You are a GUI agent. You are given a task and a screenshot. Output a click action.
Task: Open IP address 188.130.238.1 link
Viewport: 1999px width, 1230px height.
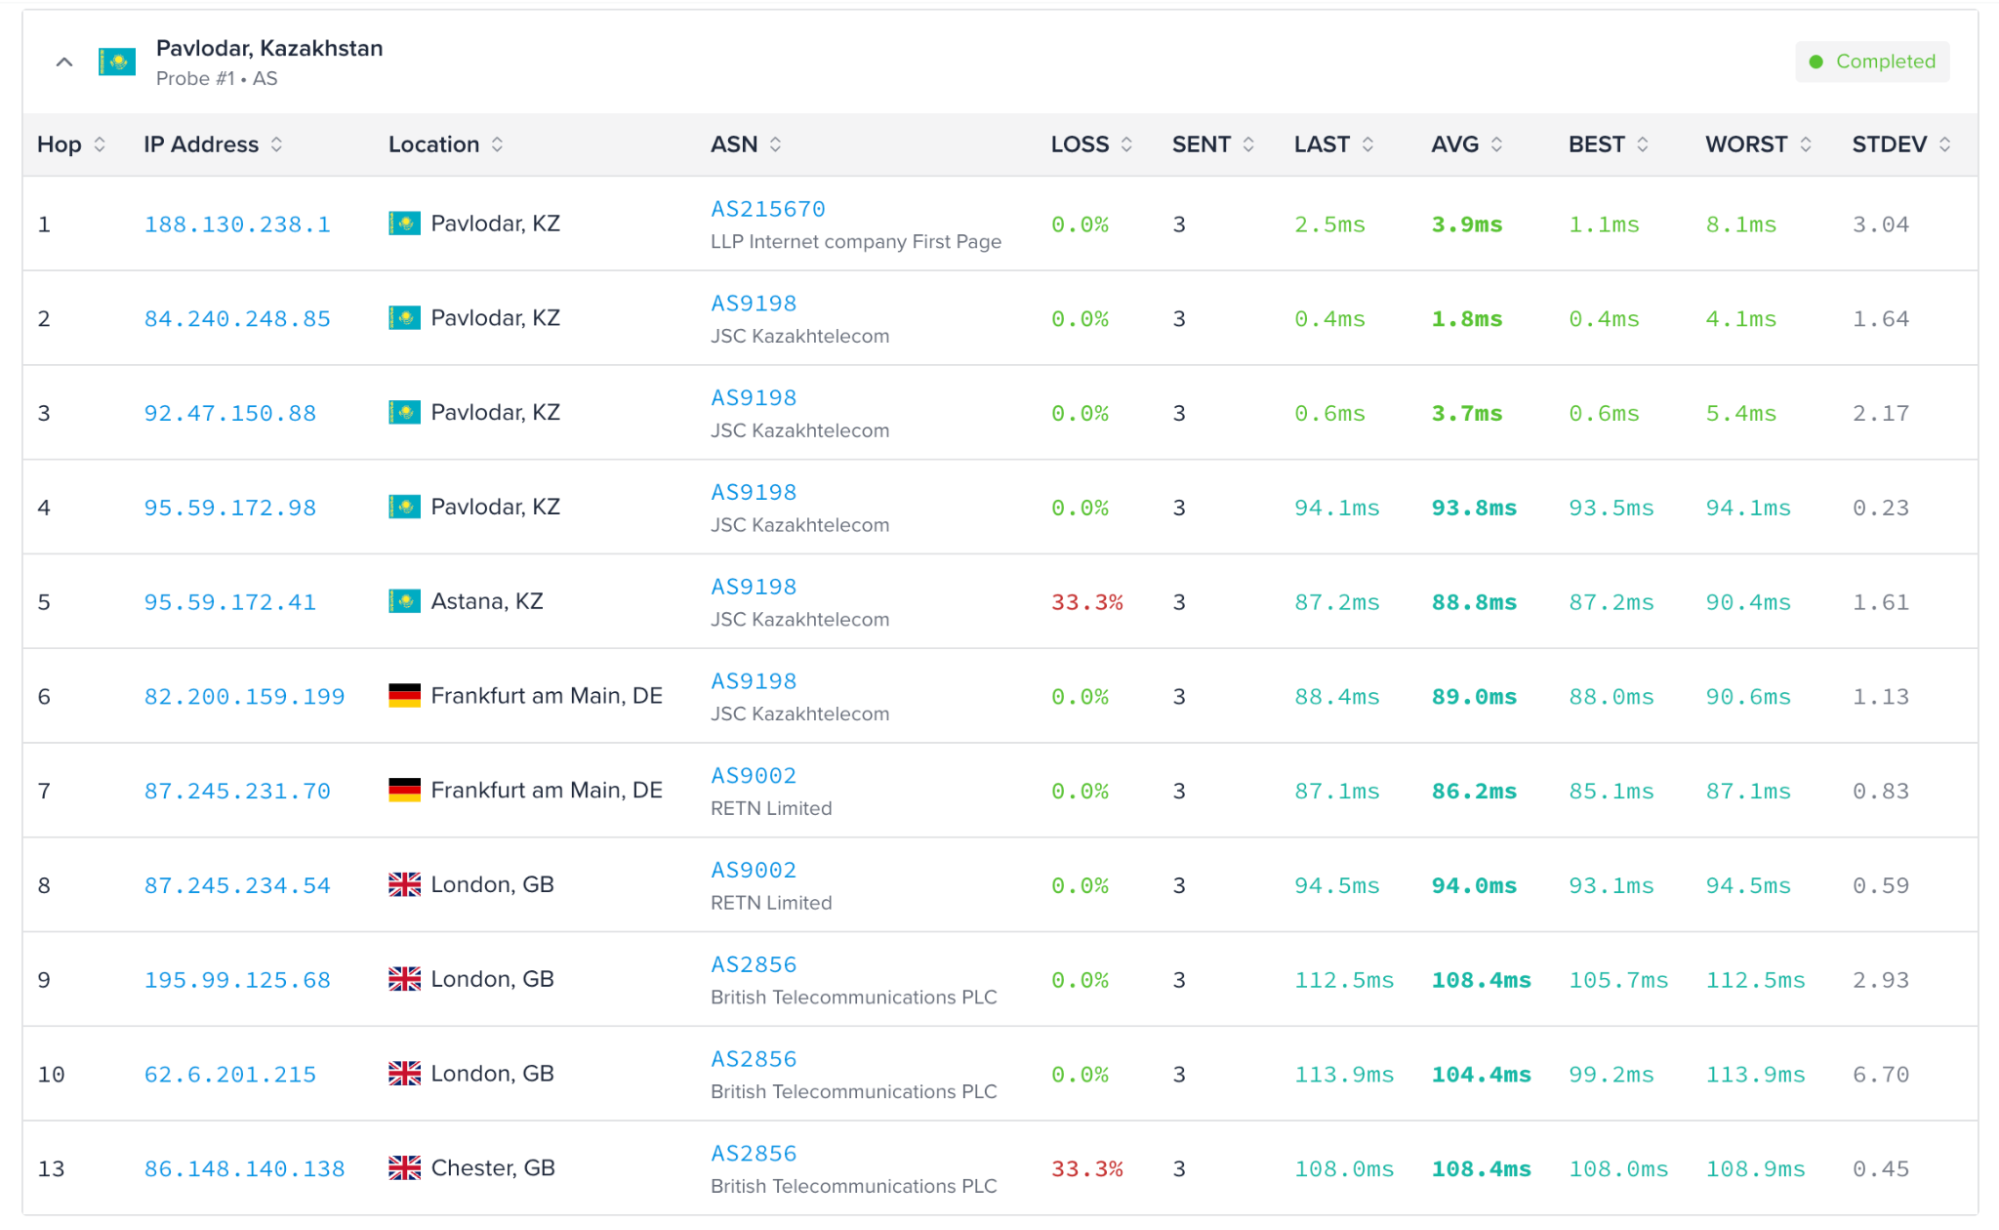[x=237, y=225]
